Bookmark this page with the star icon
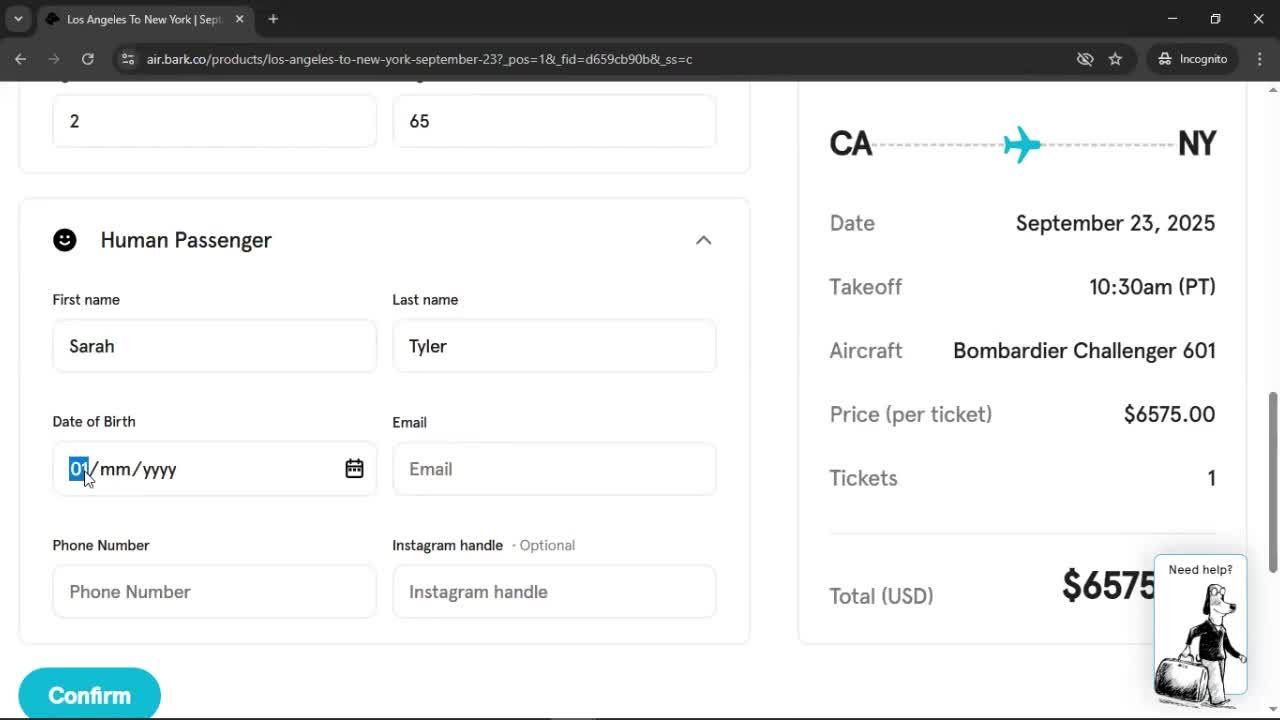 pos(1115,59)
